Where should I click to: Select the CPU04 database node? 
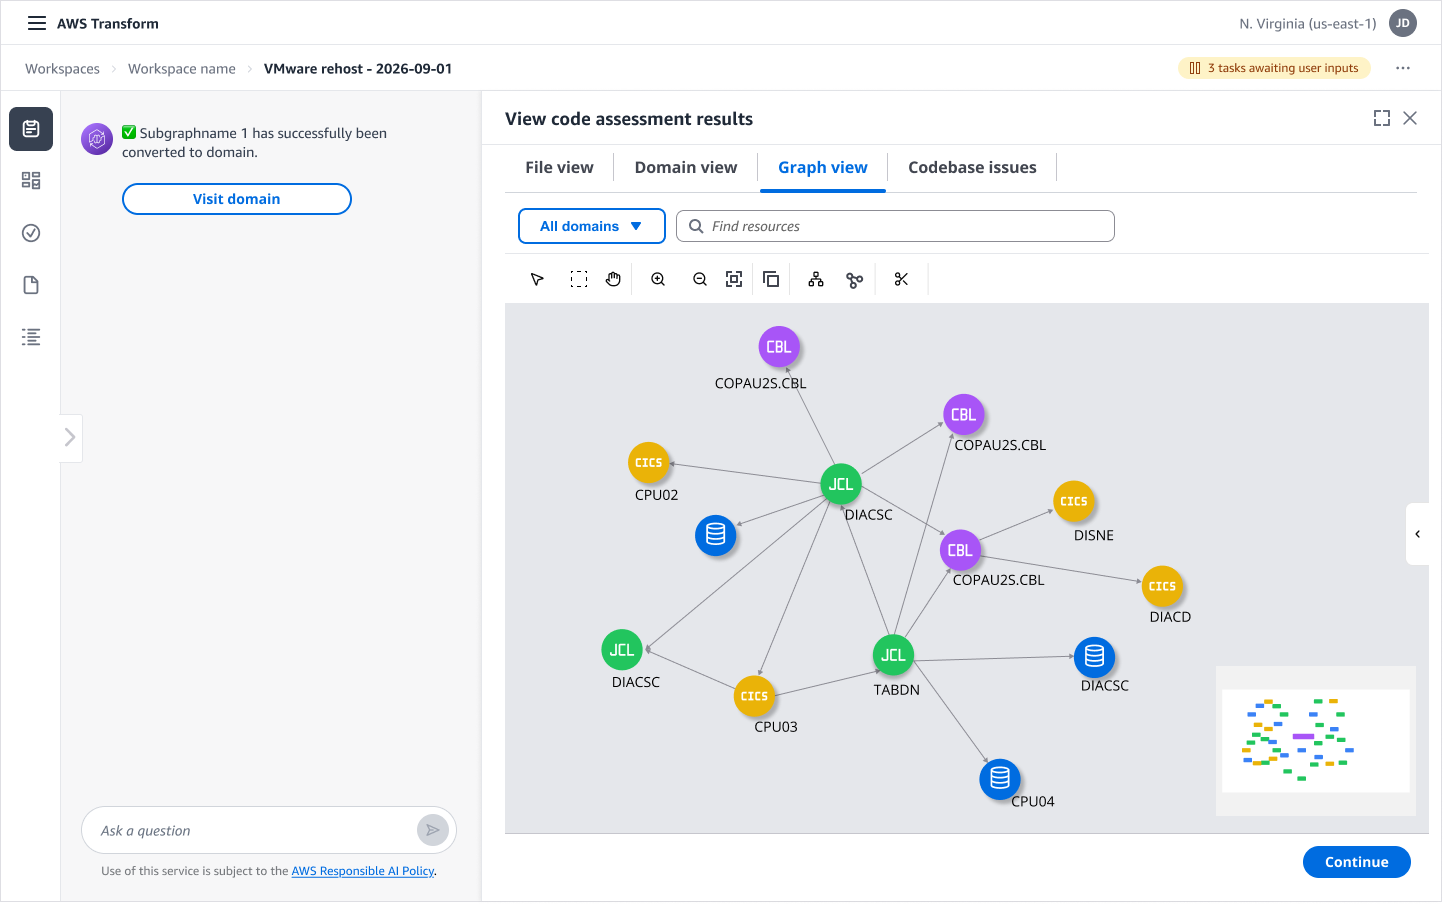(1000, 778)
